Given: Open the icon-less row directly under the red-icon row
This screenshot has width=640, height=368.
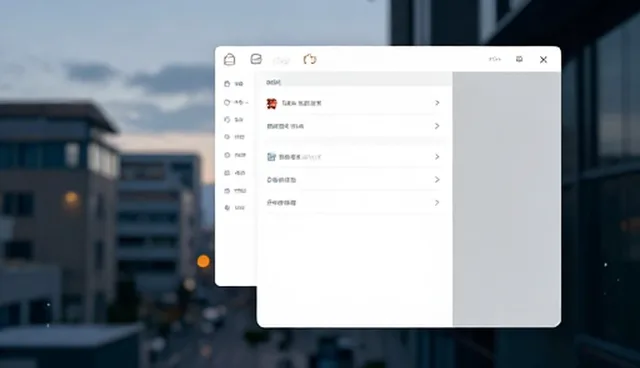Looking at the screenshot, I should [x=354, y=126].
